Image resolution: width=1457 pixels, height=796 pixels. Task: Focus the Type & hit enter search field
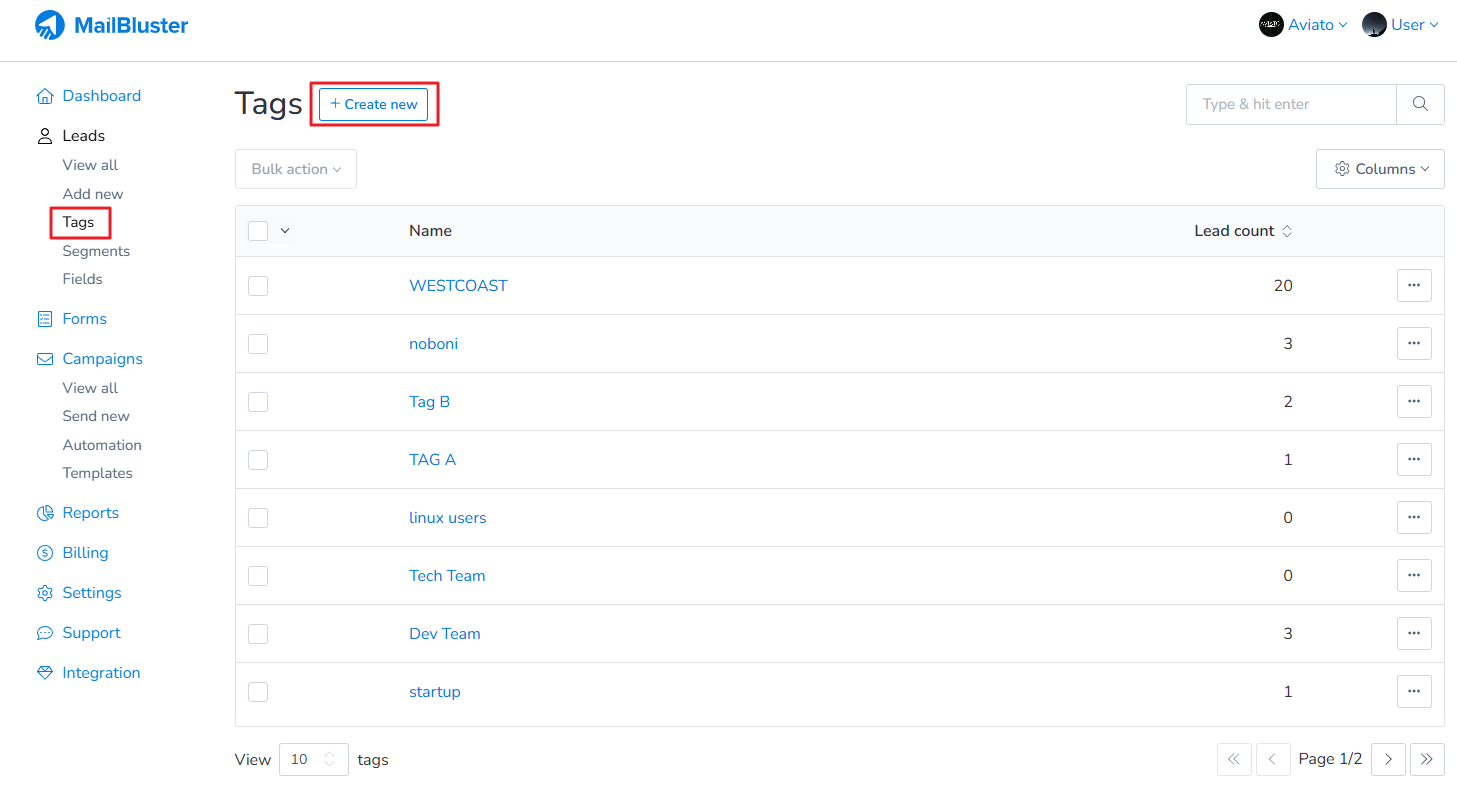(1290, 104)
